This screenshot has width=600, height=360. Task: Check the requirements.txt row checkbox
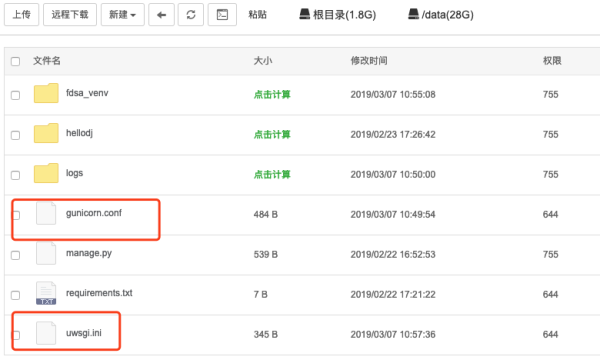[15, 295]
